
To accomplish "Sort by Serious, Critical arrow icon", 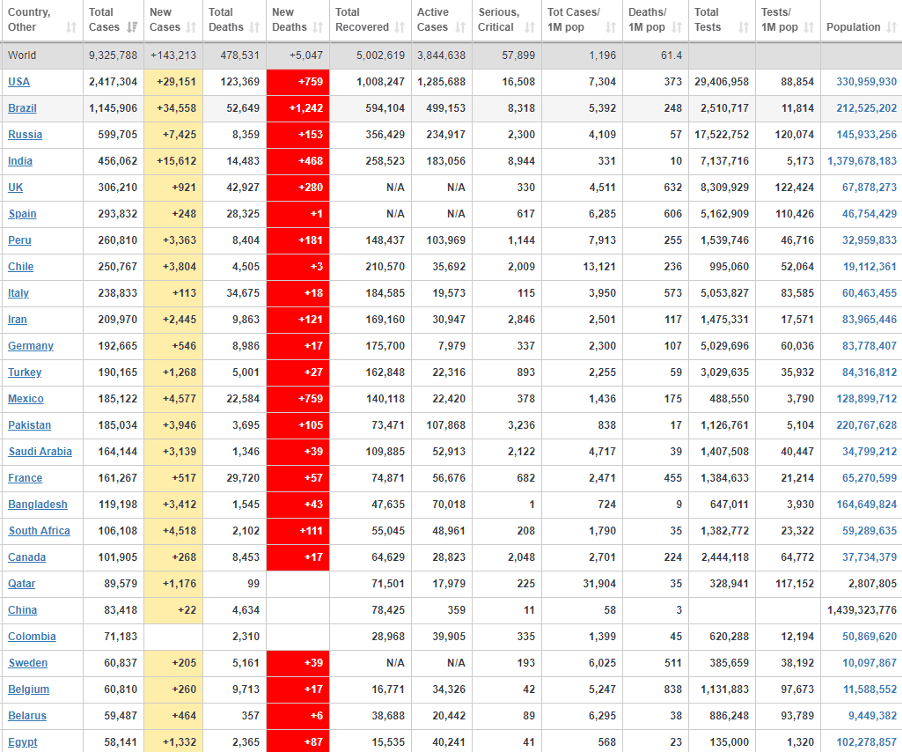I will click(530, 27).
